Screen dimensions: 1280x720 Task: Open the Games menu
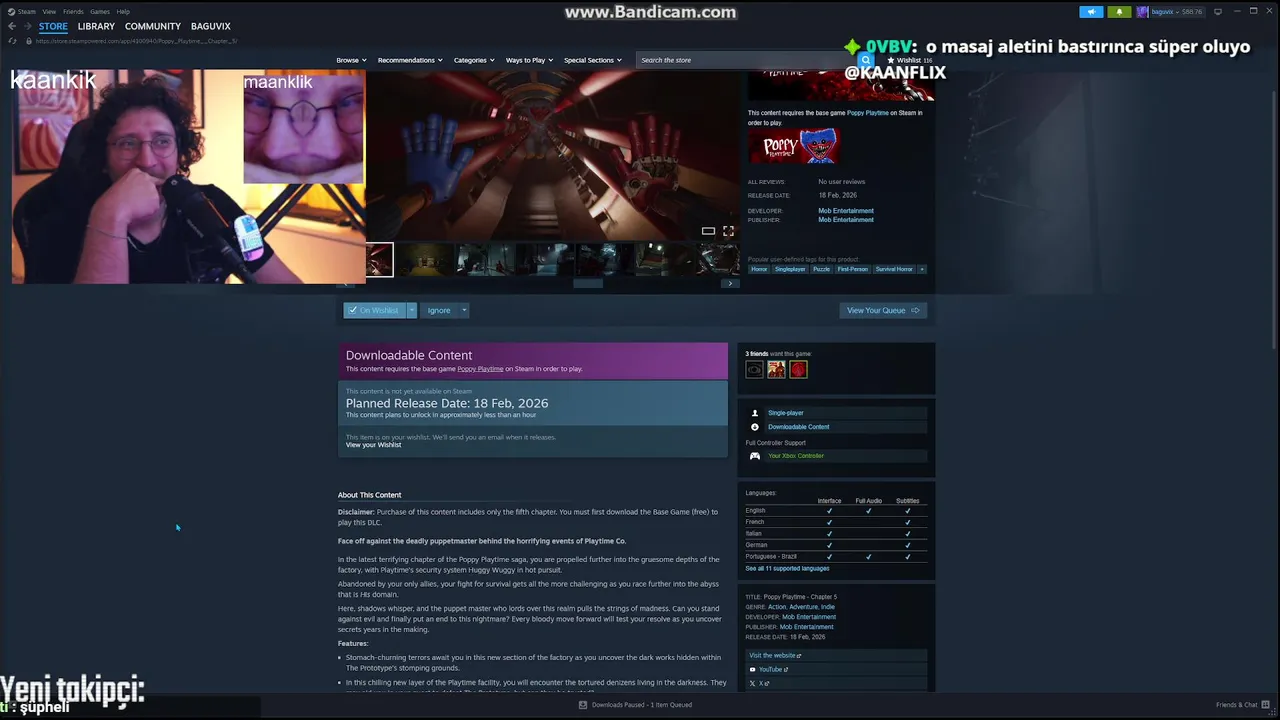[100, 11]
